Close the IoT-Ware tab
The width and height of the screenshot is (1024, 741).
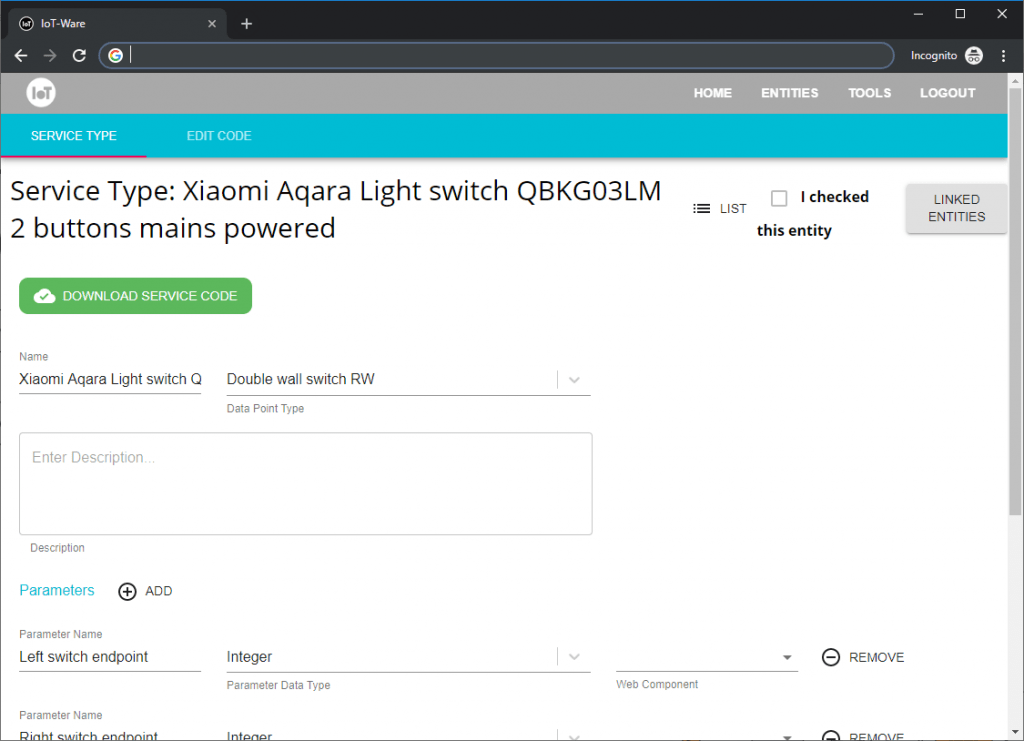tap(212, 24)
